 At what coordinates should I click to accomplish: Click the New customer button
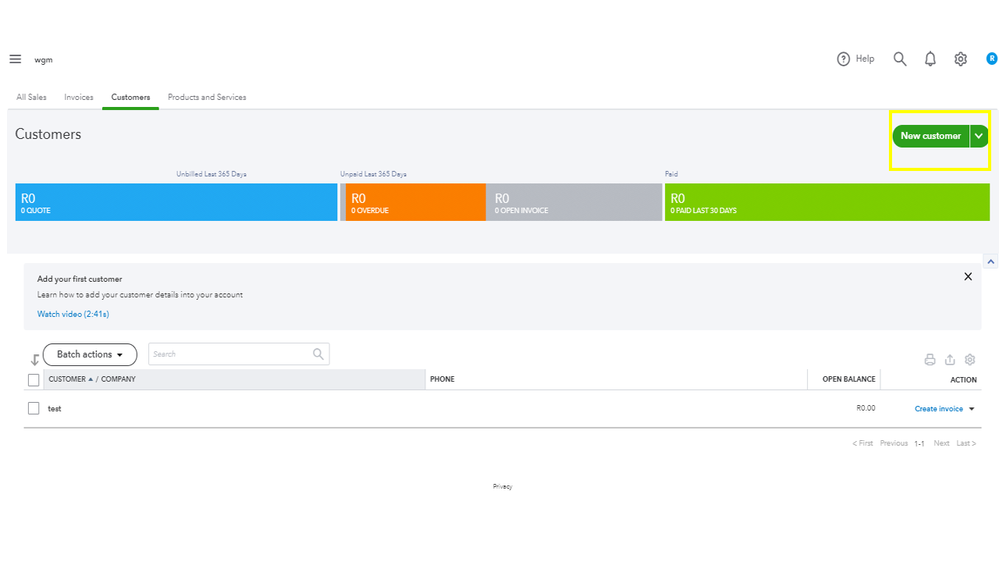point(931,136)
